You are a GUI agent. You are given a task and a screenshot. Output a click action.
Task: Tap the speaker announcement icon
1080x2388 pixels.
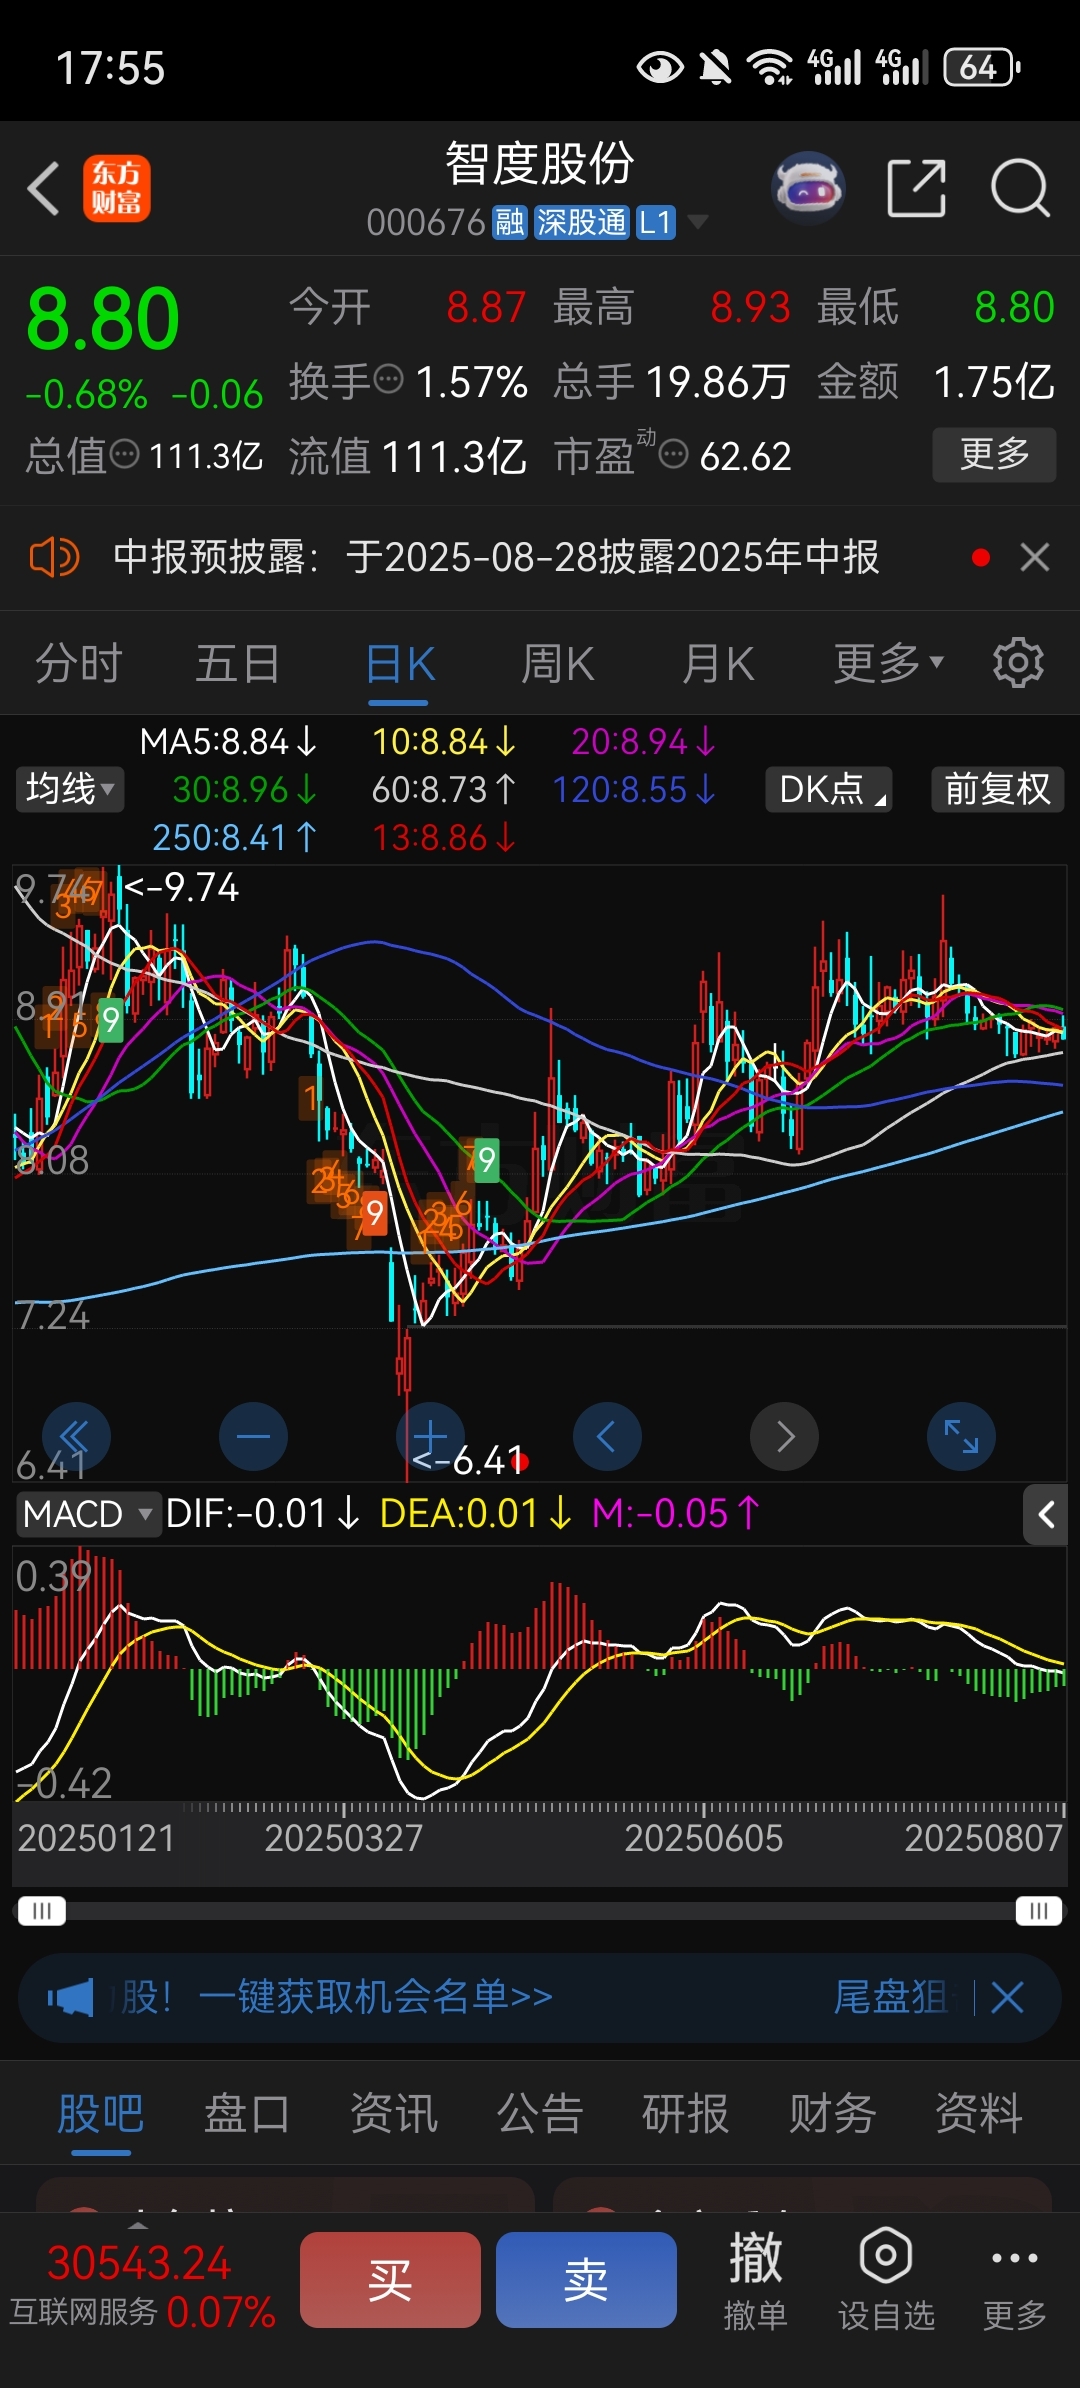coord(54,557)
